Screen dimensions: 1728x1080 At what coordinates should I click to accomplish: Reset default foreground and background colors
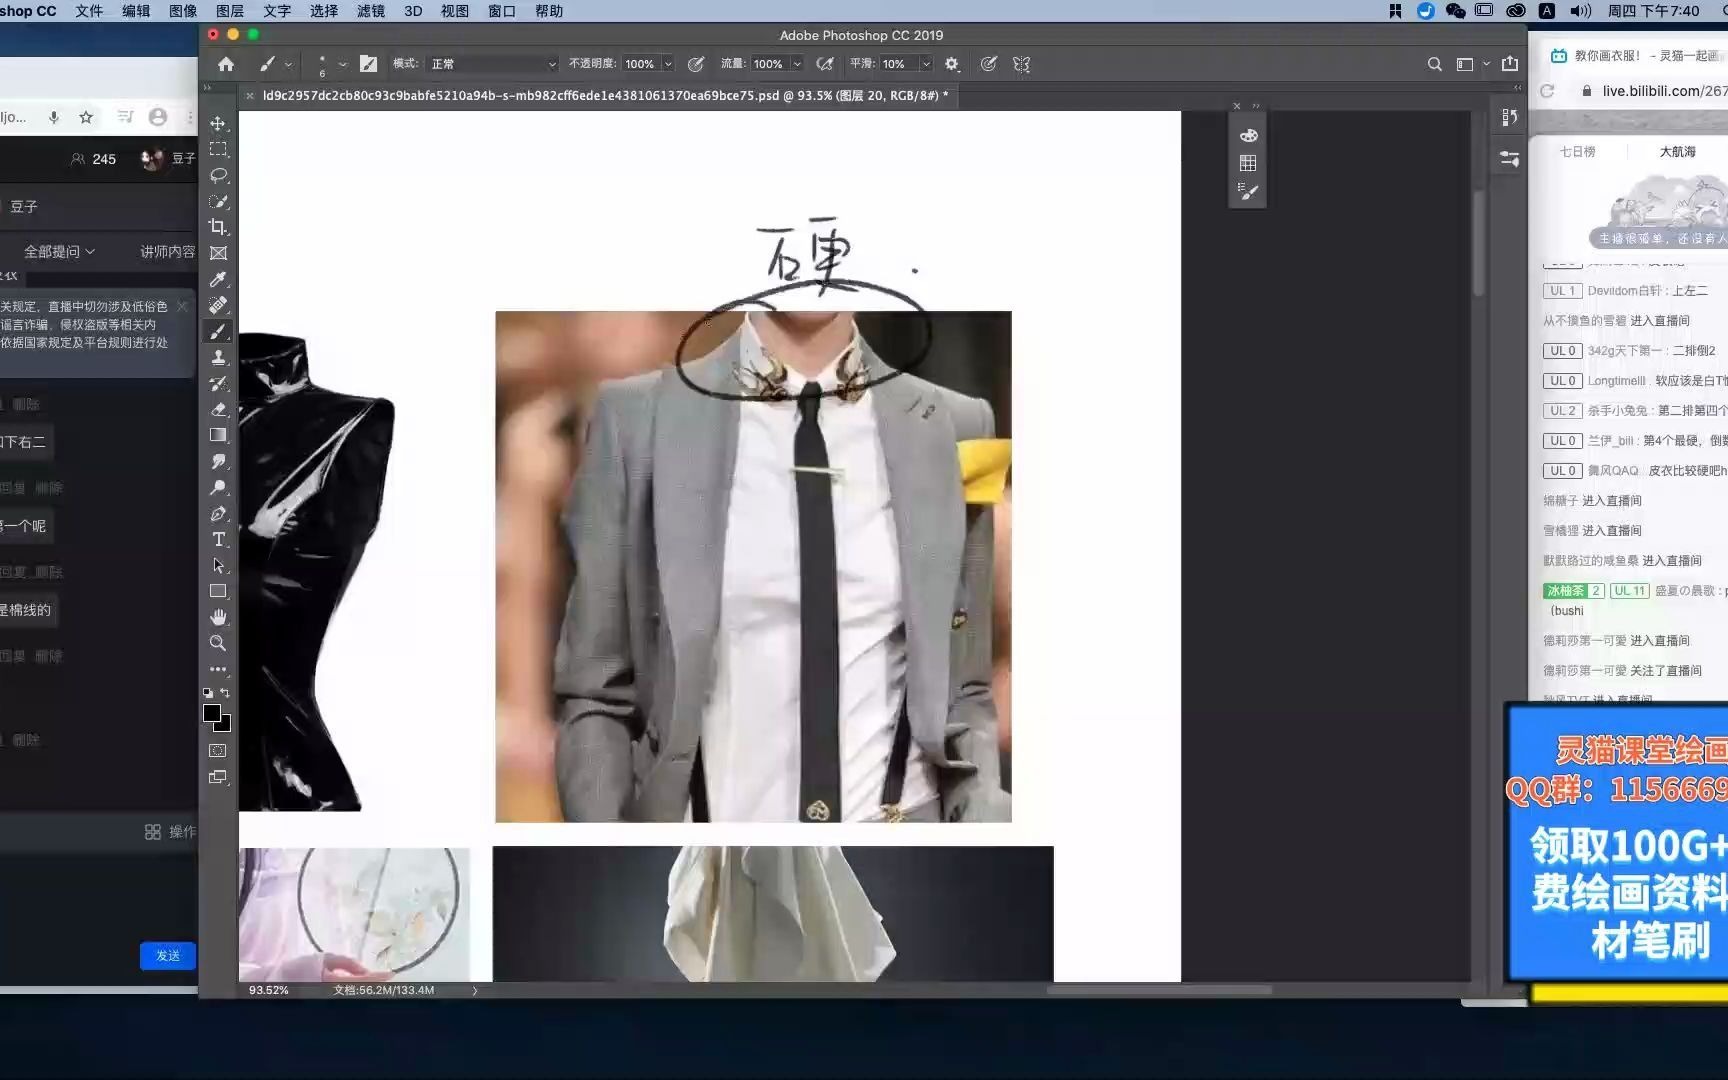208,692
